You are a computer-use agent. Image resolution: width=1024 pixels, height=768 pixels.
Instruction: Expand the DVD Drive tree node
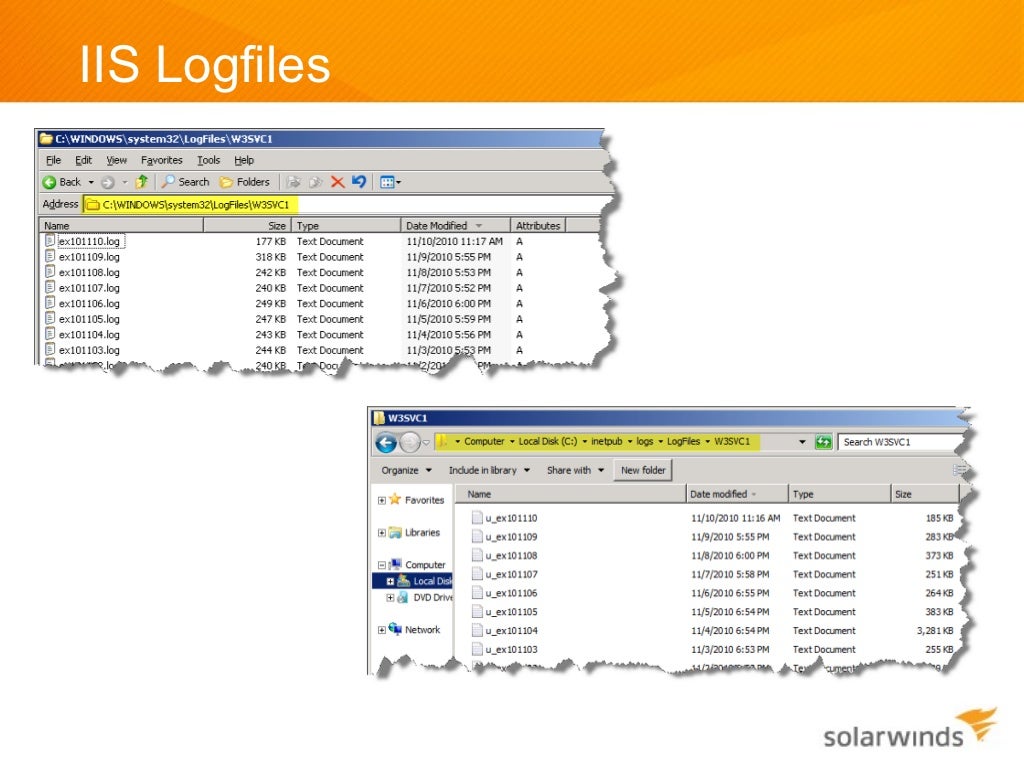point(390,598)
